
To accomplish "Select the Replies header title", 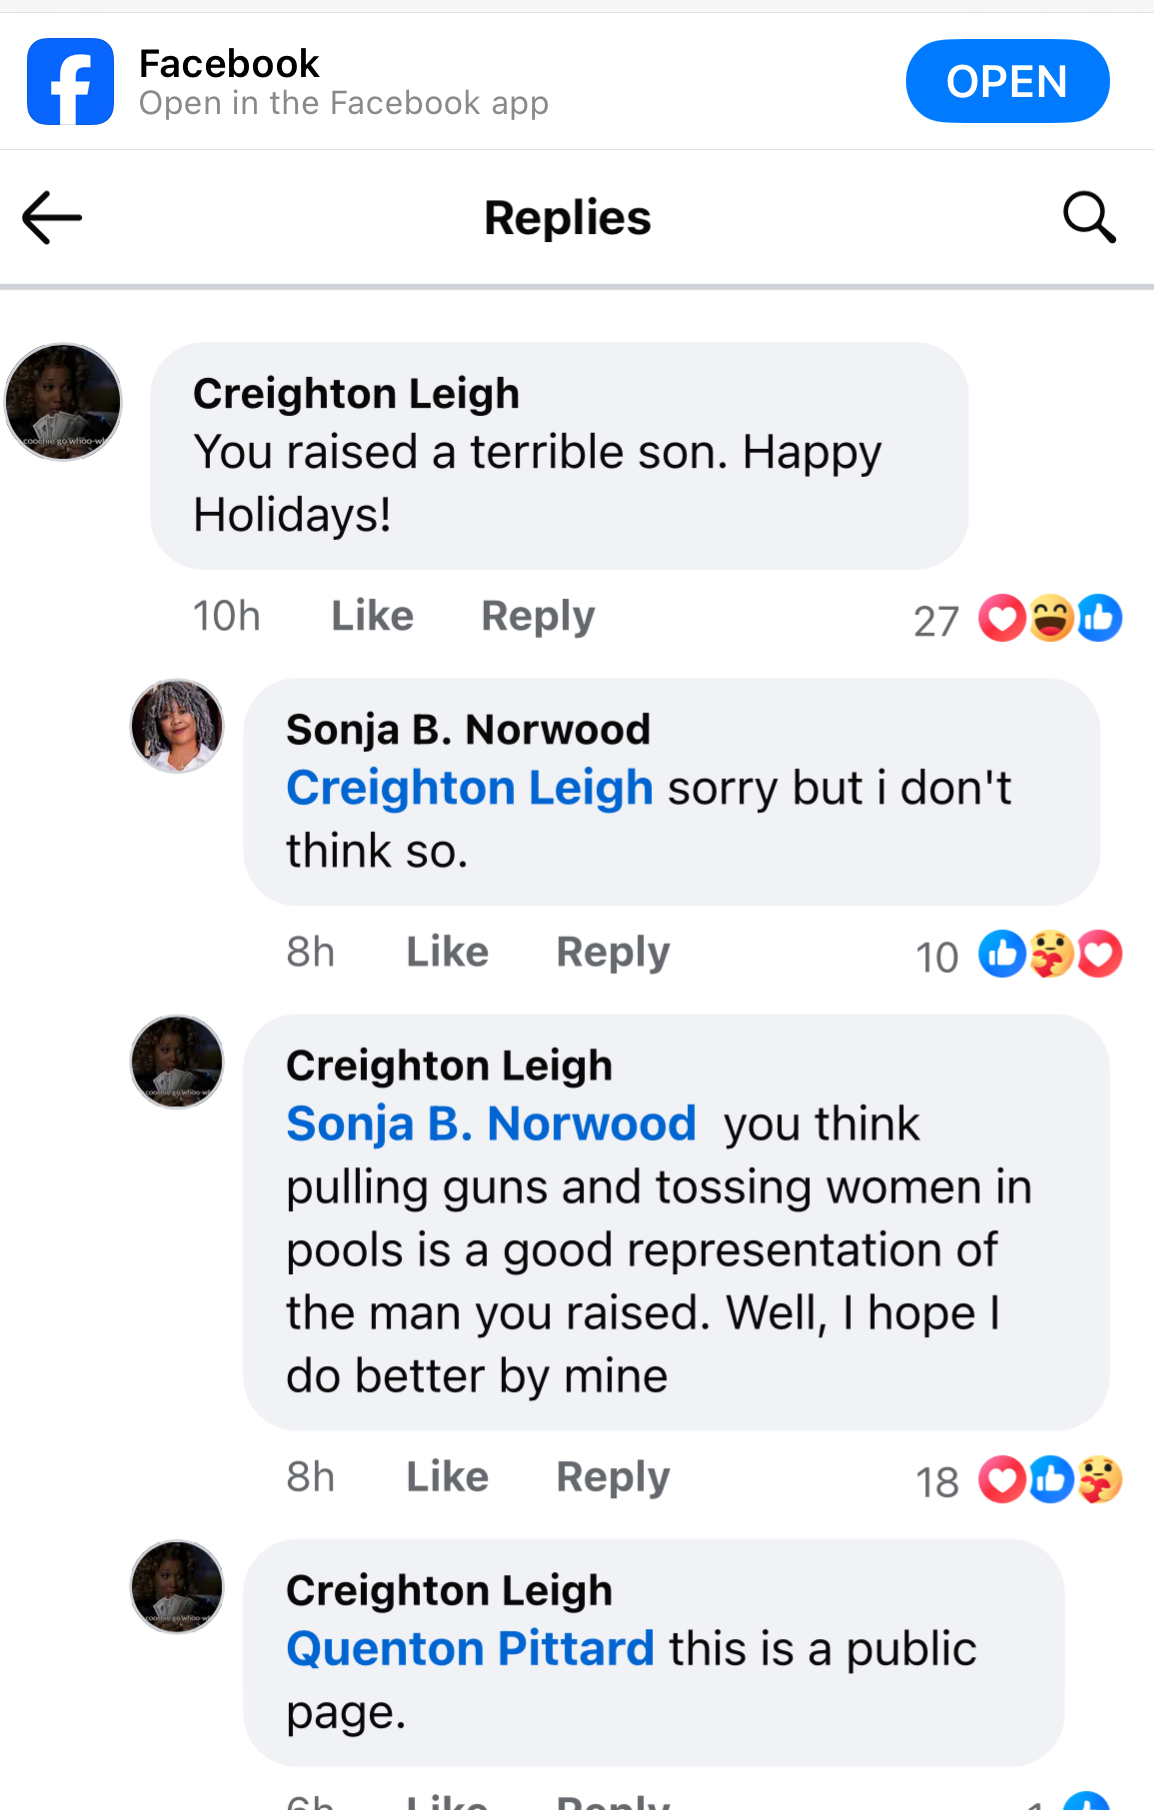I will pyautogui.click(x=566, y=216).
